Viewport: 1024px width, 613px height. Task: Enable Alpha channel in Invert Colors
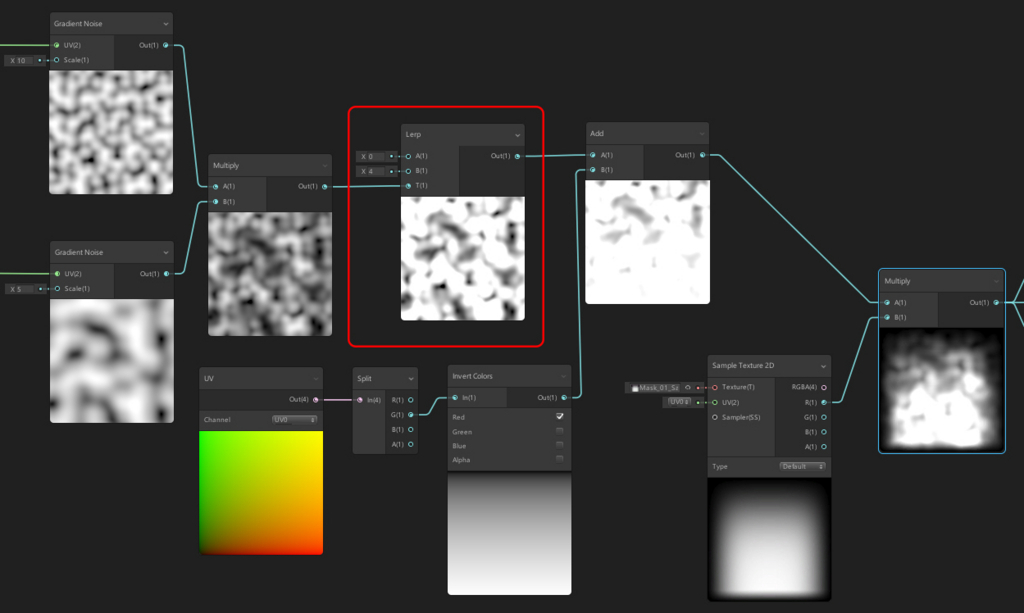(560, 459)
